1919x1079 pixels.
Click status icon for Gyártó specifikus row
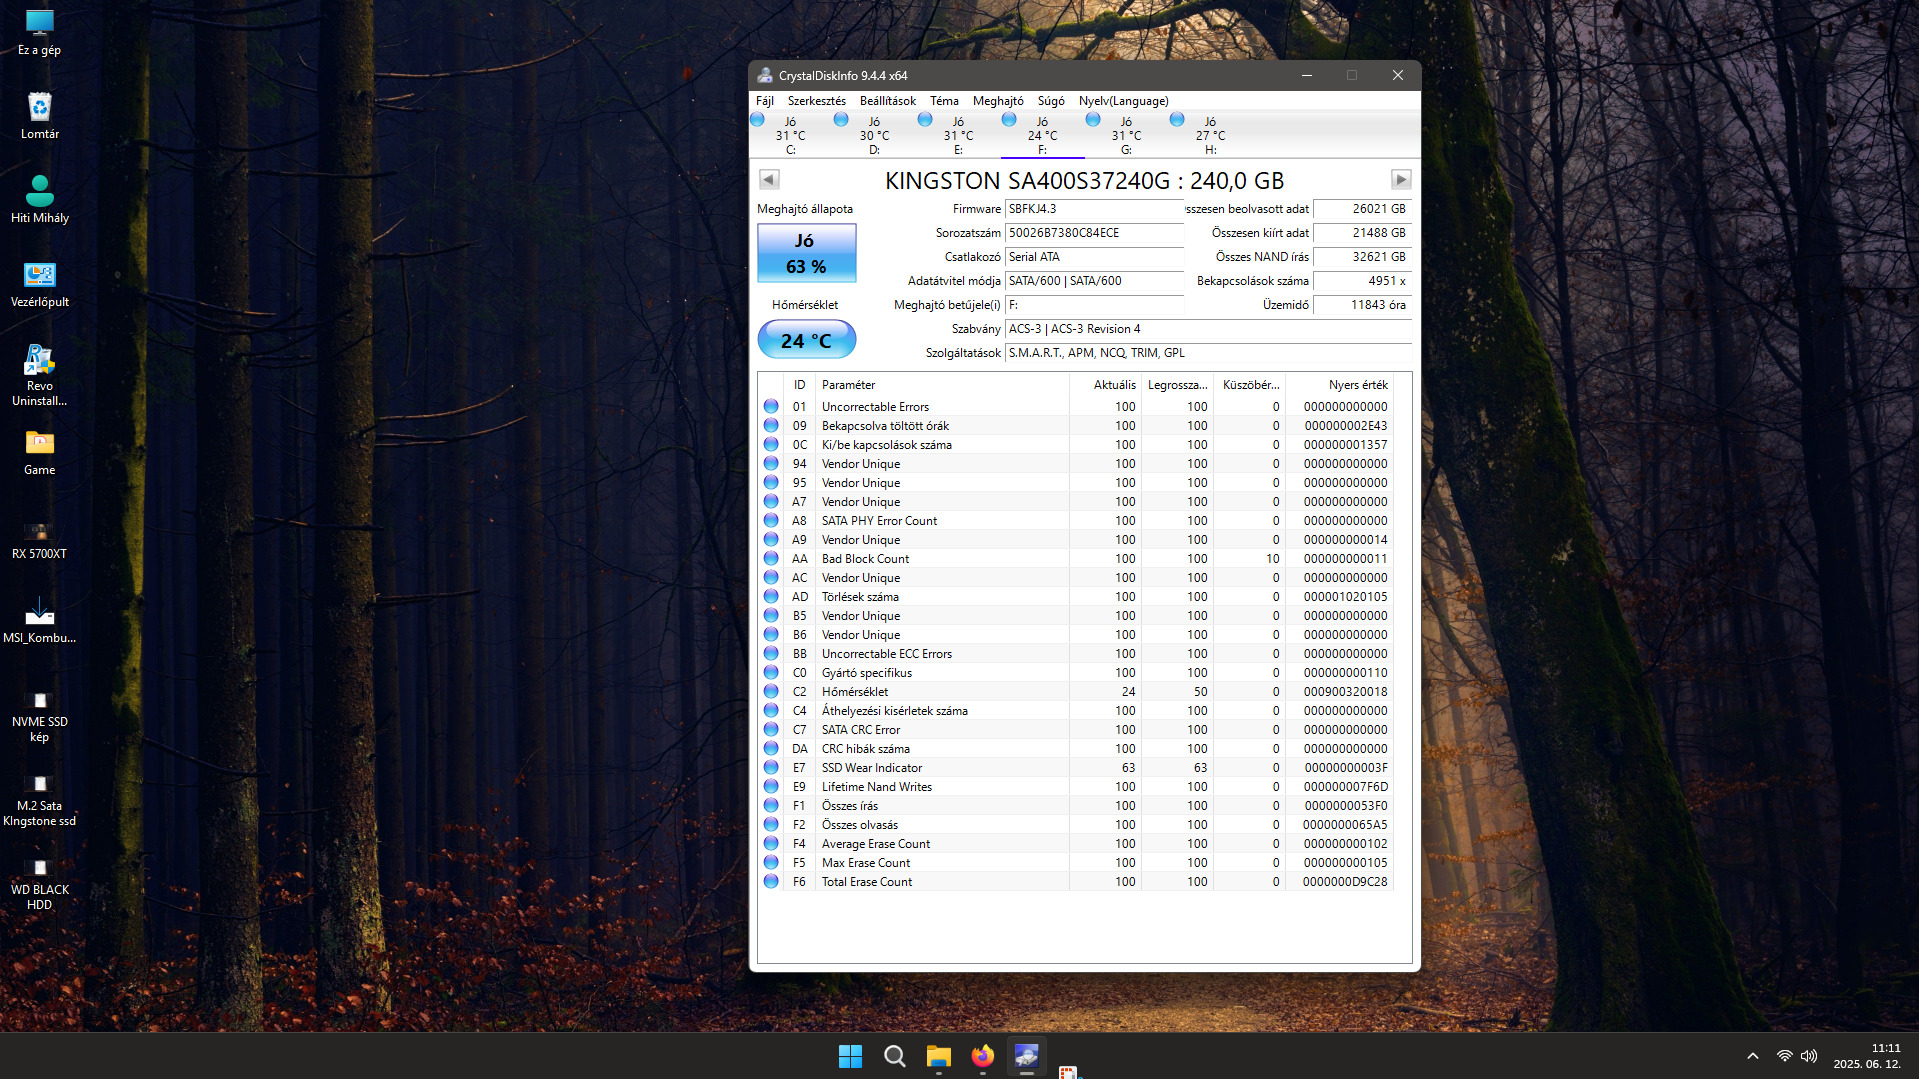771,673
